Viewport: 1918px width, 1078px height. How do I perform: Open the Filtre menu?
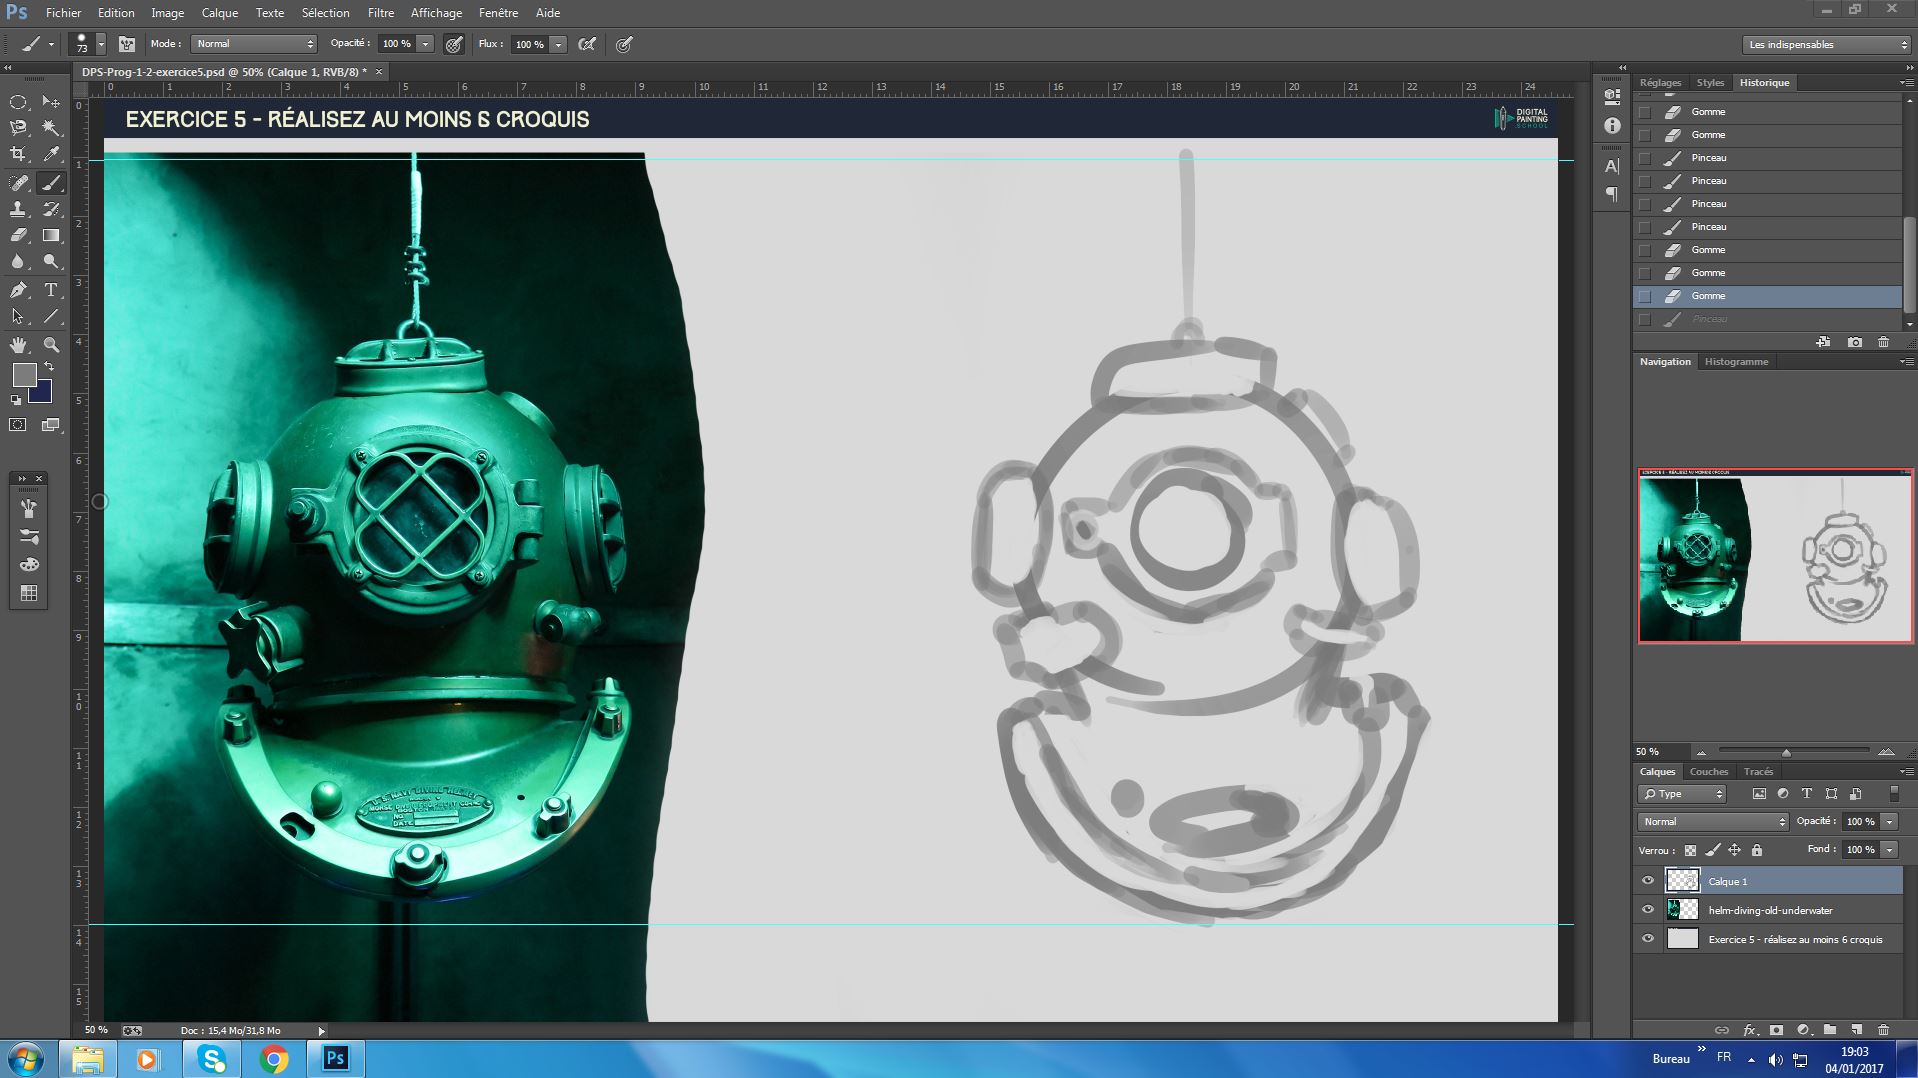[x=380, y=13]
